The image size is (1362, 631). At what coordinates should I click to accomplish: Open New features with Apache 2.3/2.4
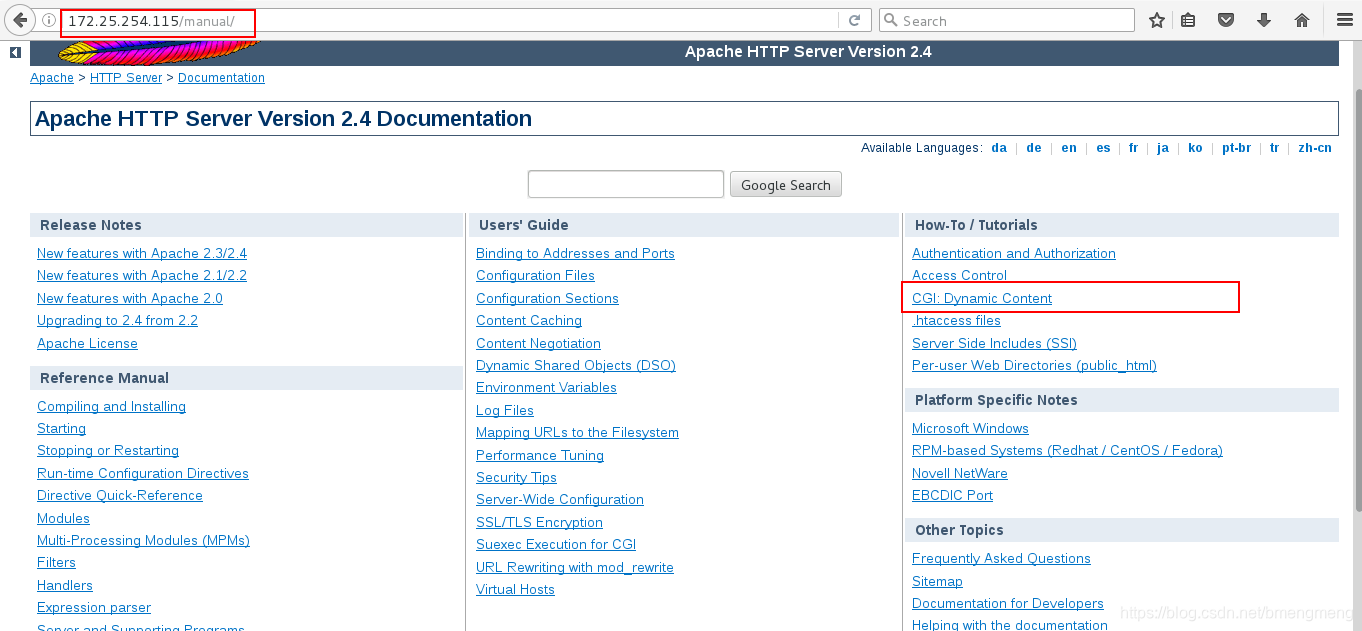pyautogui.click(x=142, y=253)
